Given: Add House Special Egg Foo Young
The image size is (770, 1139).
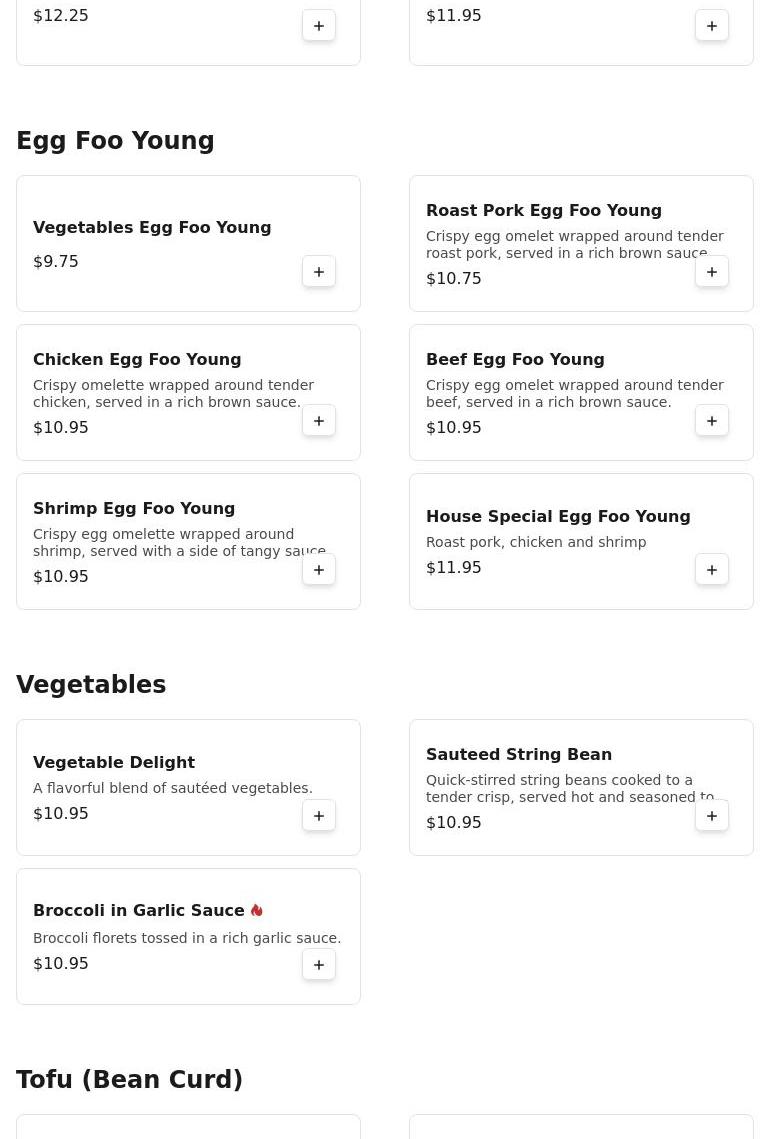Looking at the screenshot, I should click(x=712, y=570).
